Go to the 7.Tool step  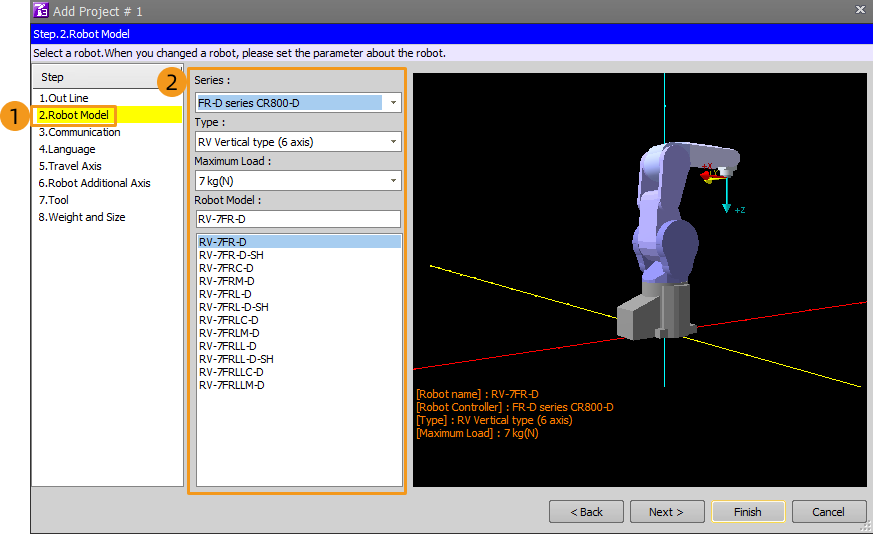(x=54, y=200)
